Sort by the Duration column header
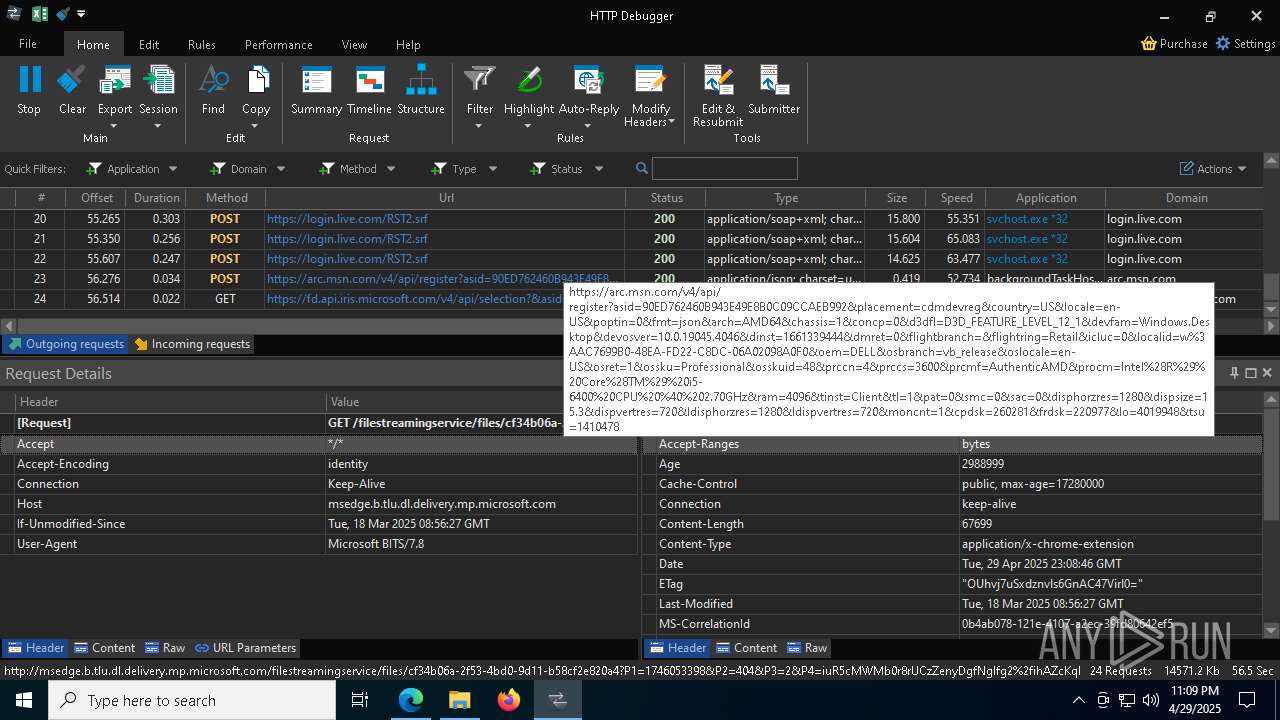This screenshot has height=720, width=1280. [157, 198]
